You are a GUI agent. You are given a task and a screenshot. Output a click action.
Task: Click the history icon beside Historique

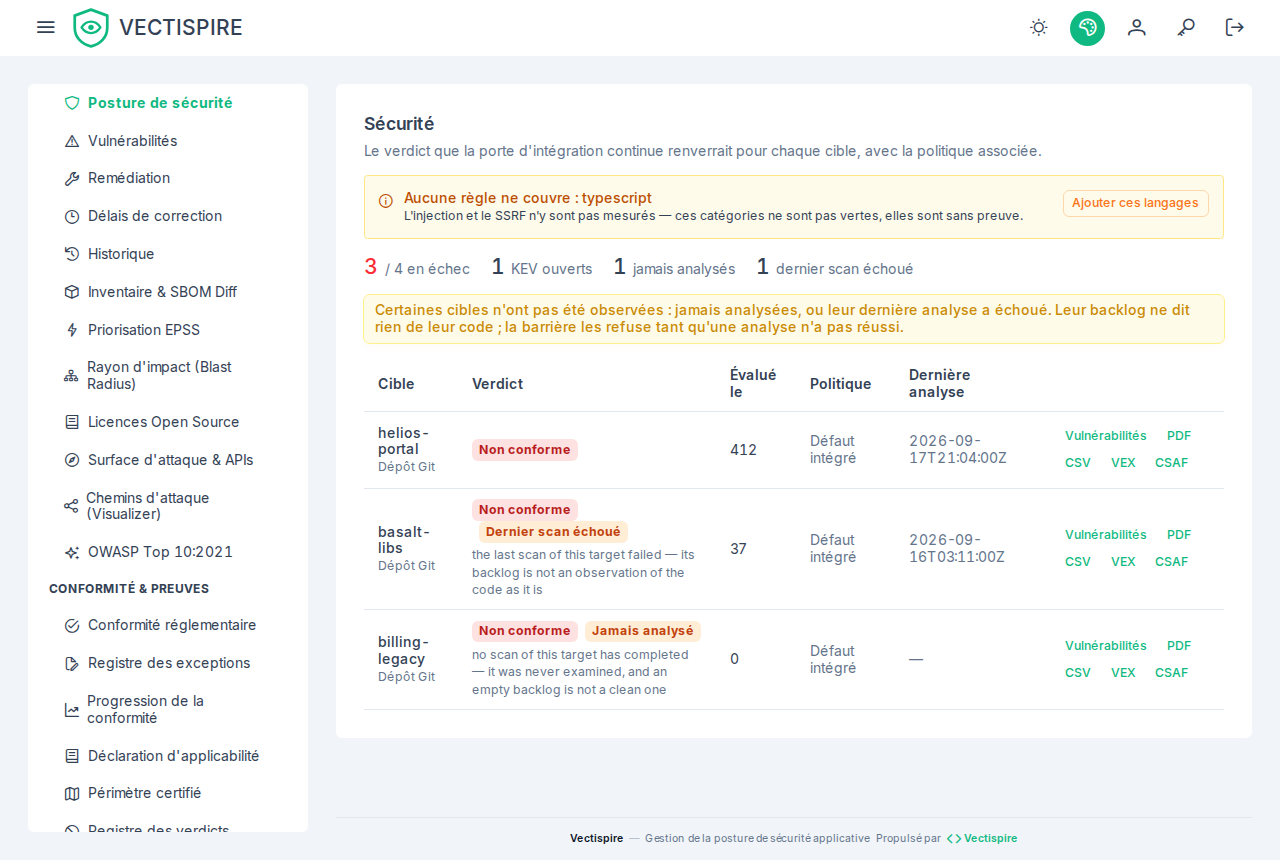72,254
